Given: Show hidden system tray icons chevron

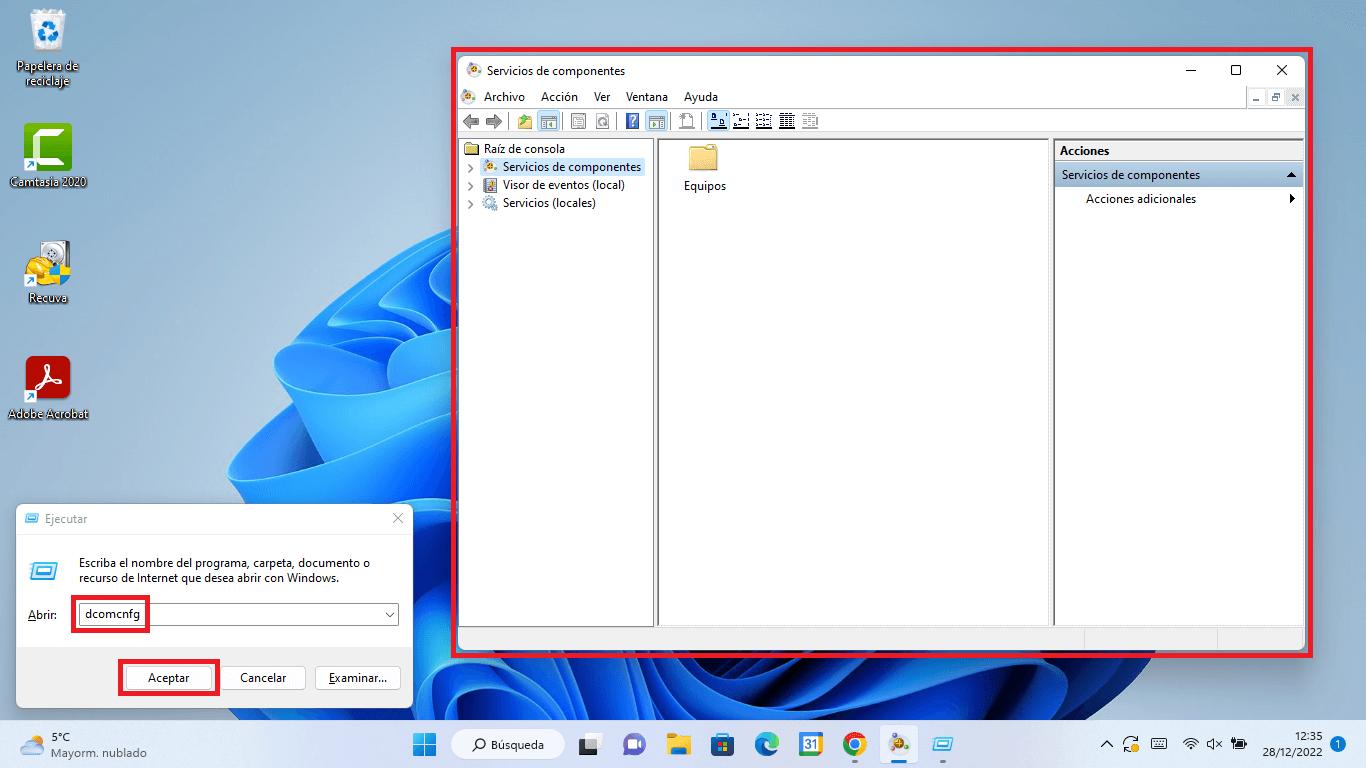Looking at the screenshot, I should point(1106,744).
